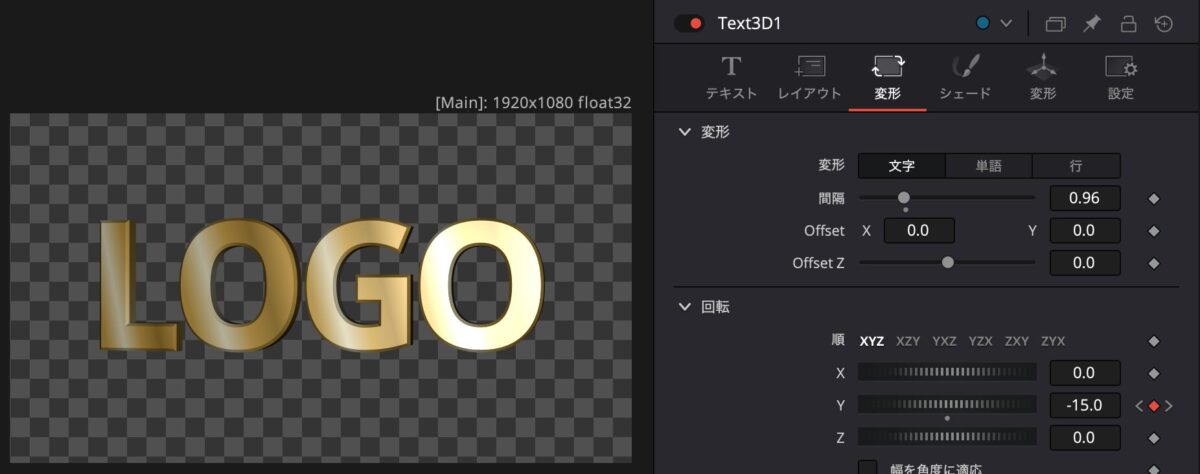
Task: Add a keyframe for Offset Z
Action: [1153, 264]
